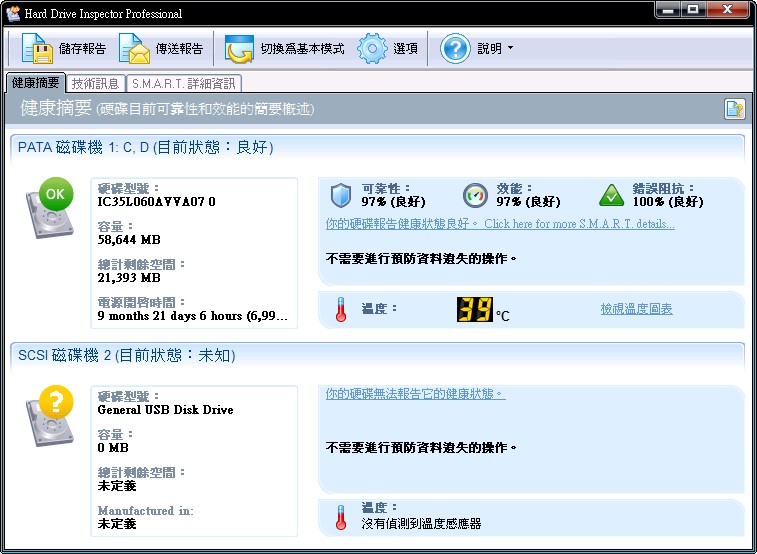Click the SCSI drive thermometer icon
The image size is (757, 554).
pyautogui.click(x=341, y=517)
